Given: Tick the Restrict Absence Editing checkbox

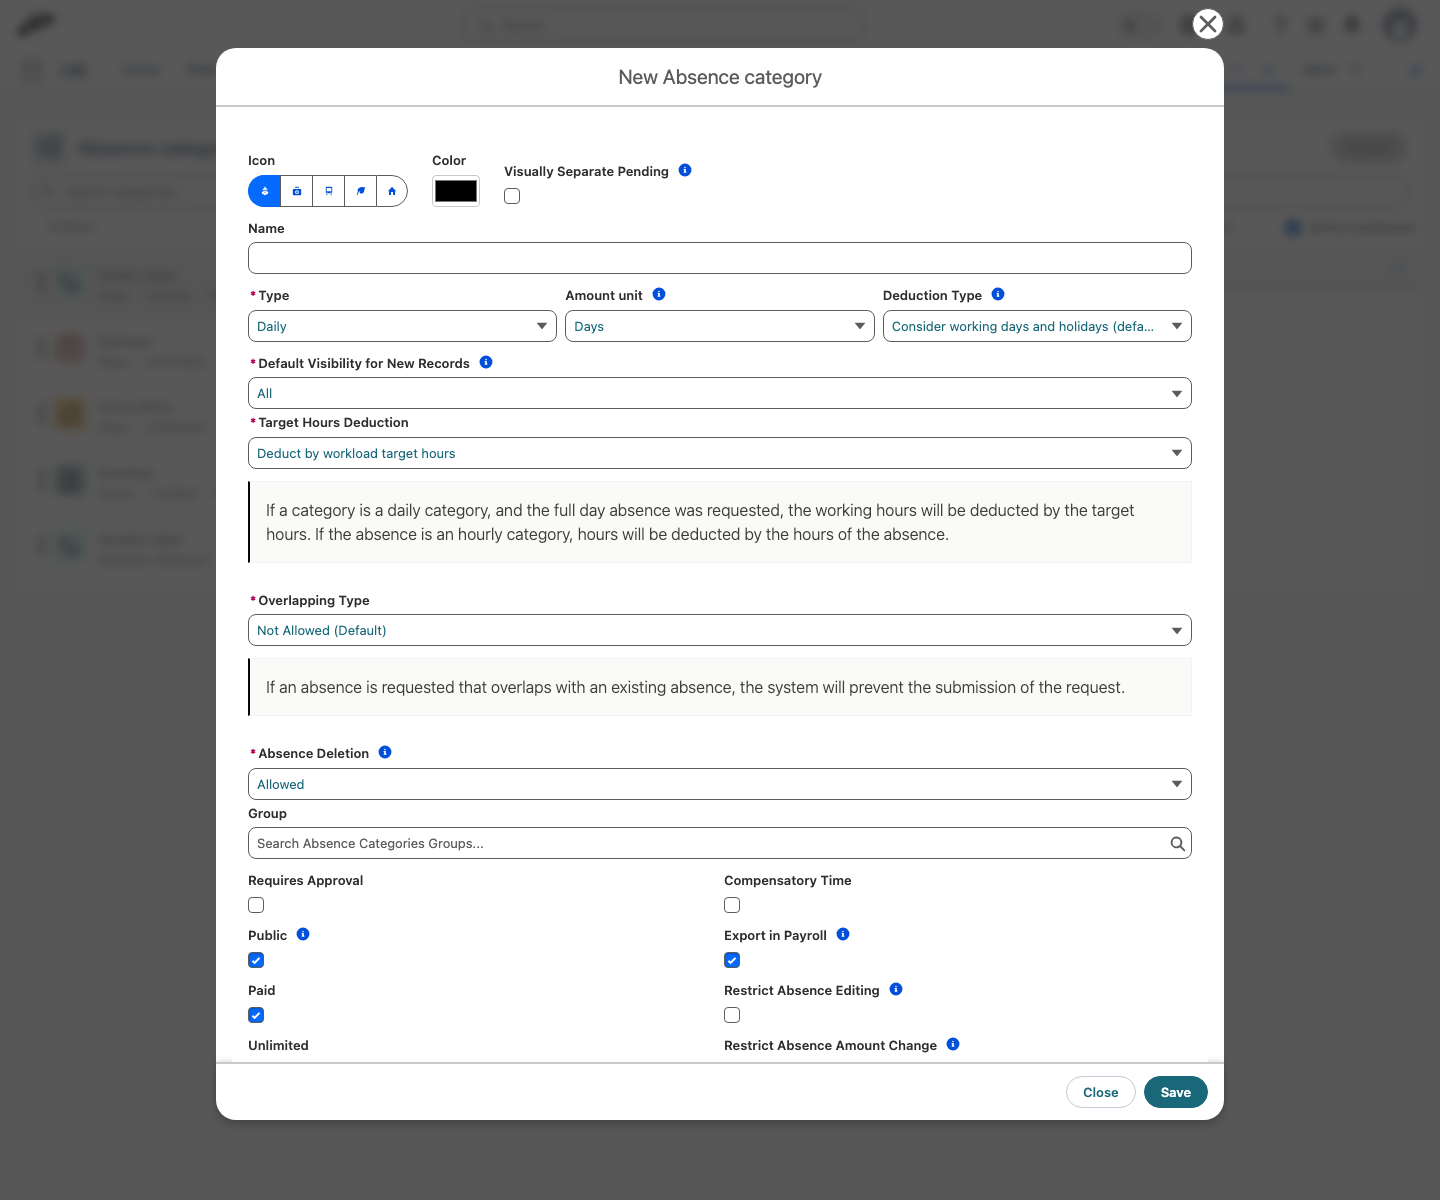Looking at the screenshot, I should point(732,1015).
